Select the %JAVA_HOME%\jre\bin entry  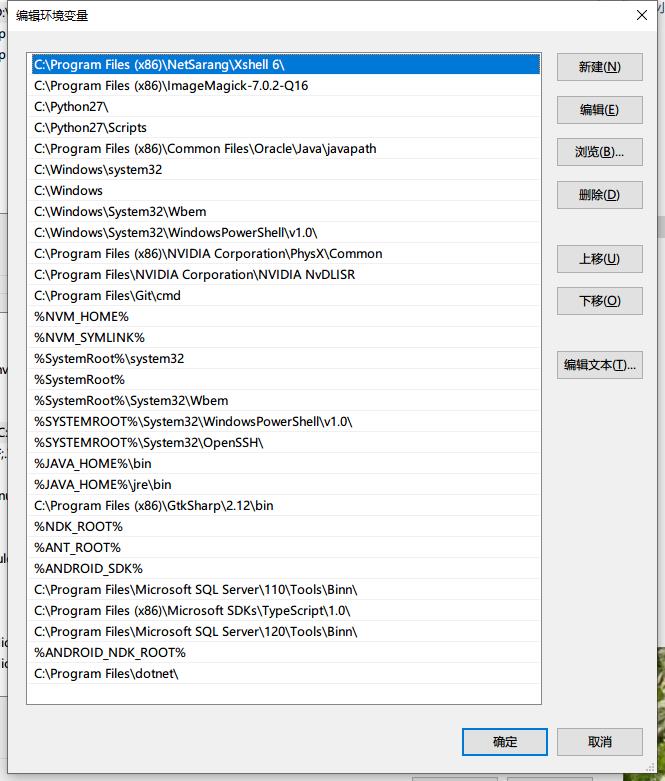click(x=285, y=485)
